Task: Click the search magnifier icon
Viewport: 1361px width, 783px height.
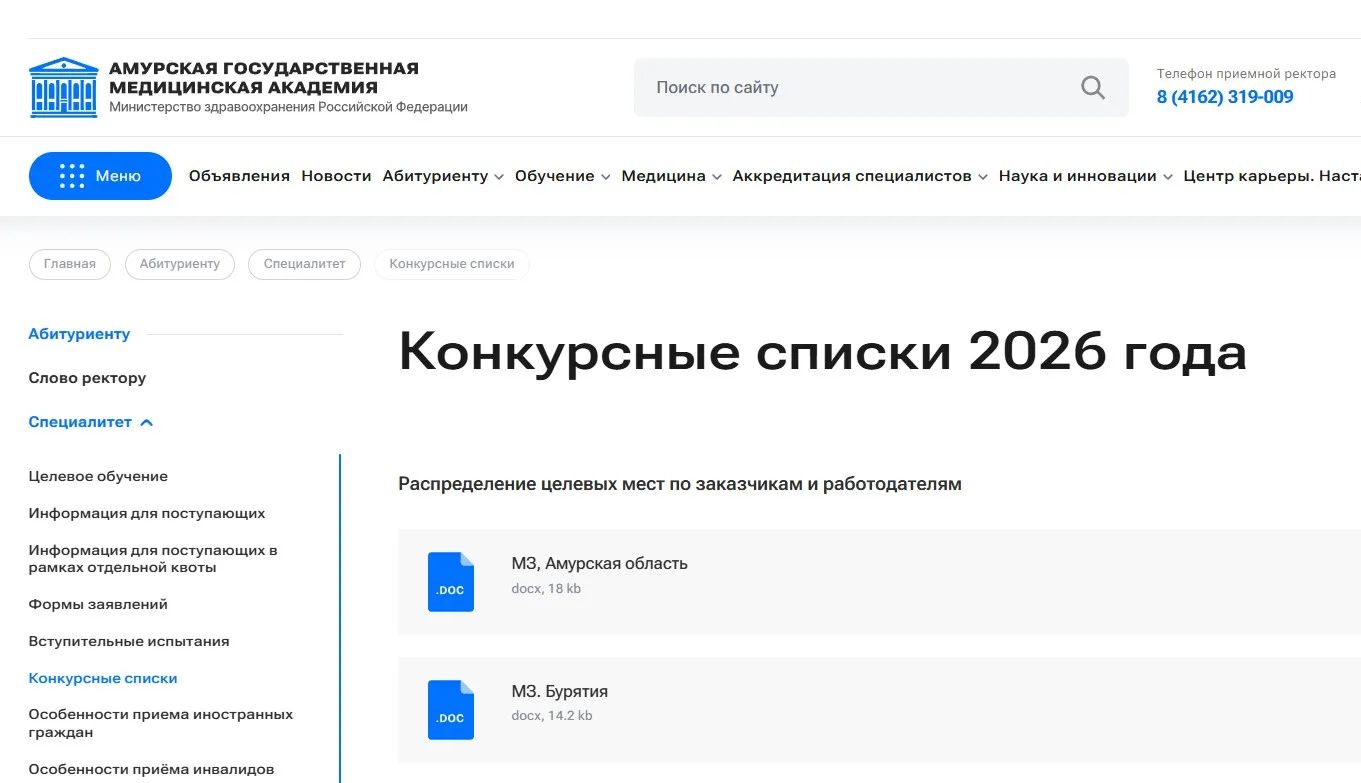Action: [x=1093, y=88]
